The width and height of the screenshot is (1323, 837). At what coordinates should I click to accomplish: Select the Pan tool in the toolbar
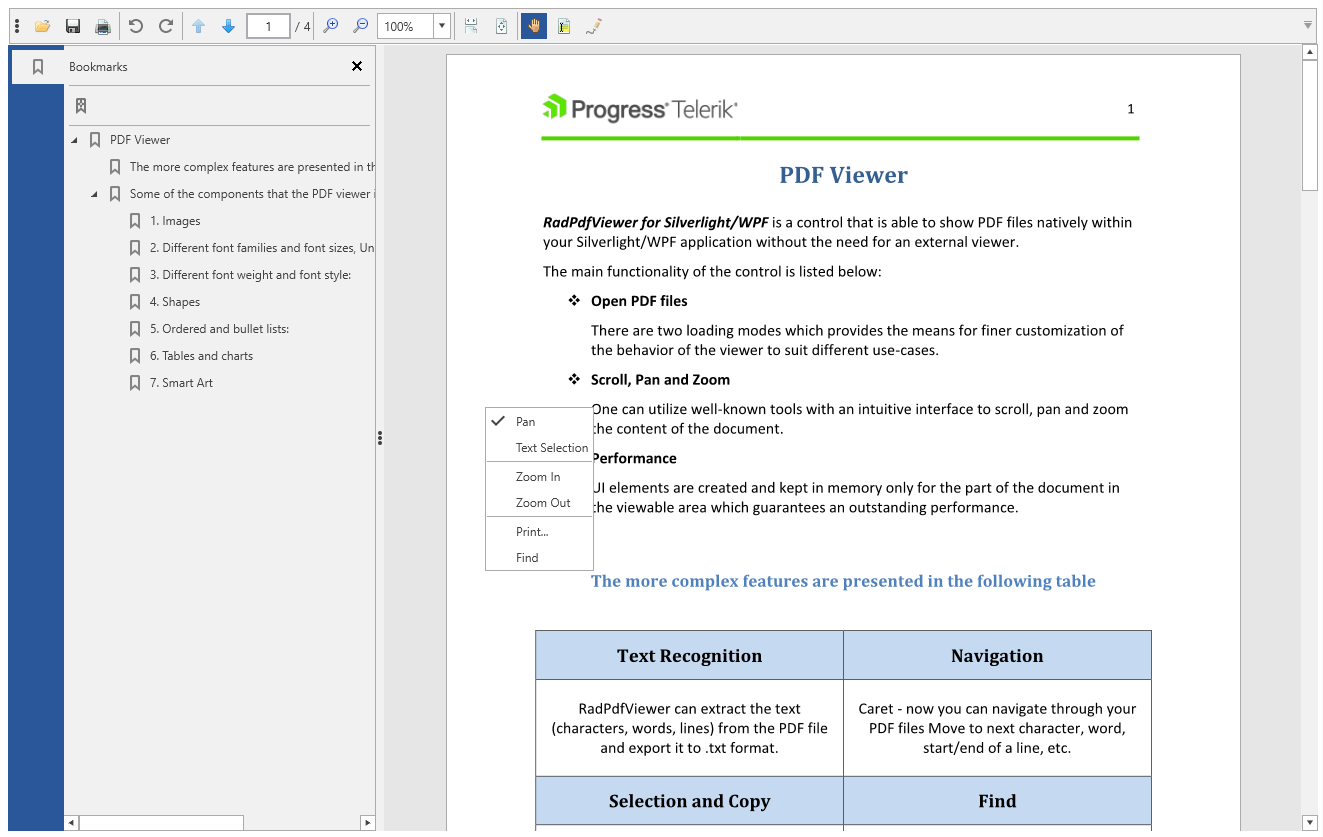click(533, 26)
